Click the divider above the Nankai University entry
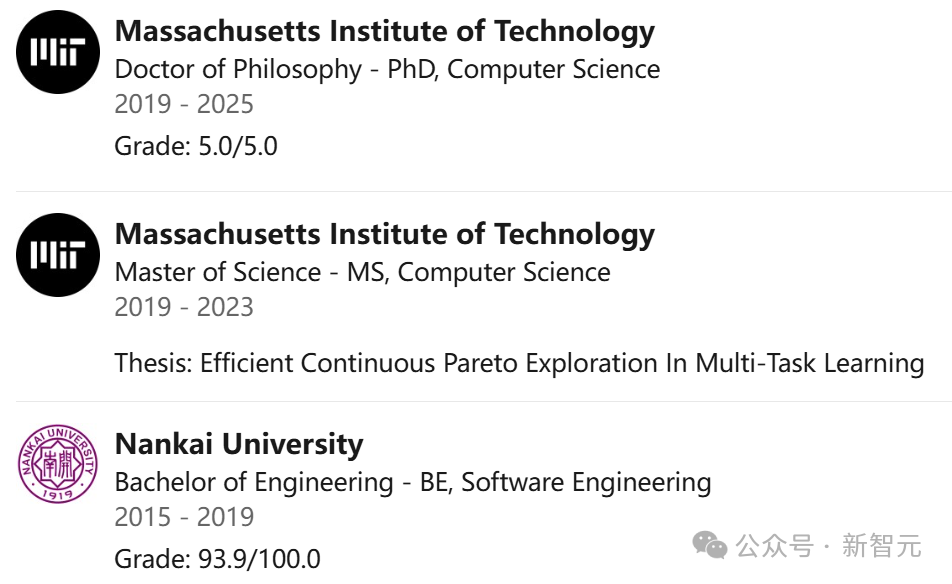This screenshot has width=952, height=584. [x=484, y=401]
